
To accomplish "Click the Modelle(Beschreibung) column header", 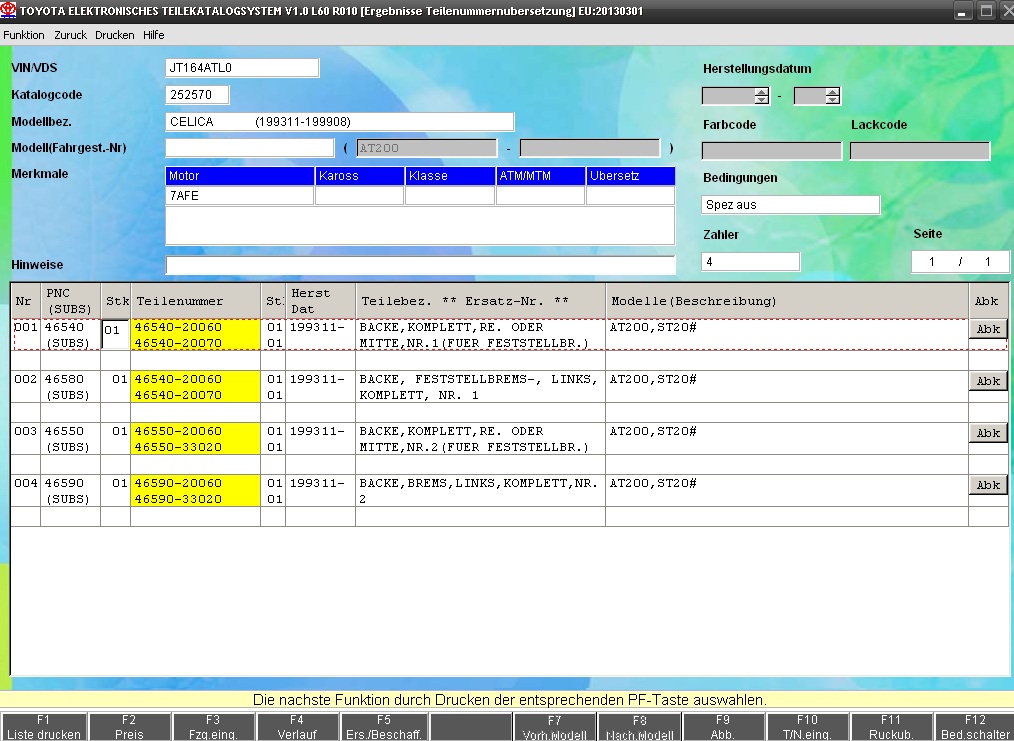I will [x=787, y=301].
